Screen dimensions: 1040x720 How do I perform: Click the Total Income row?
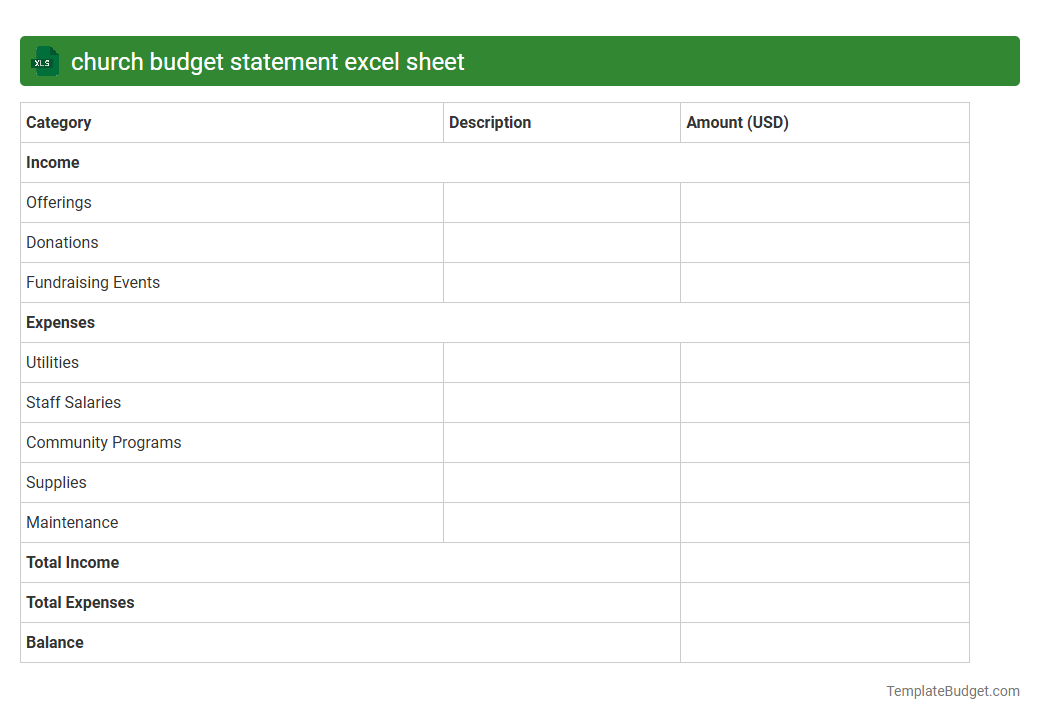click(x=72, y=562)
